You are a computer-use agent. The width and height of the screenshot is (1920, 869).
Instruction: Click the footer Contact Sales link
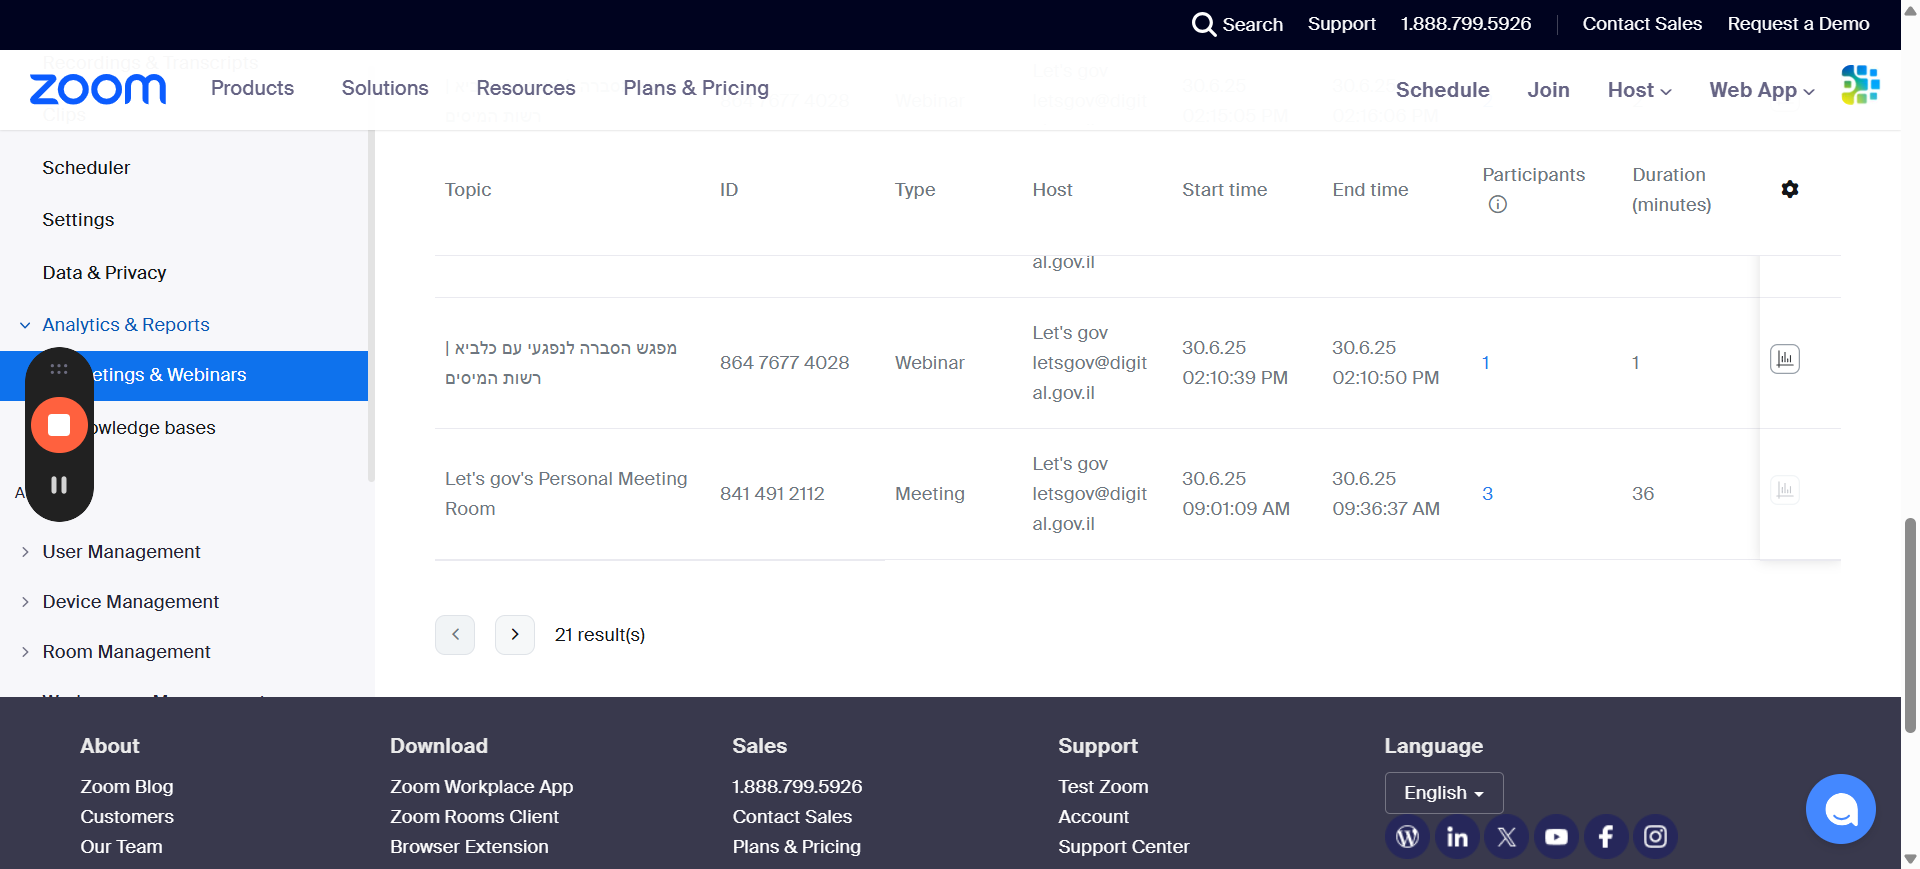click(792, 817)
